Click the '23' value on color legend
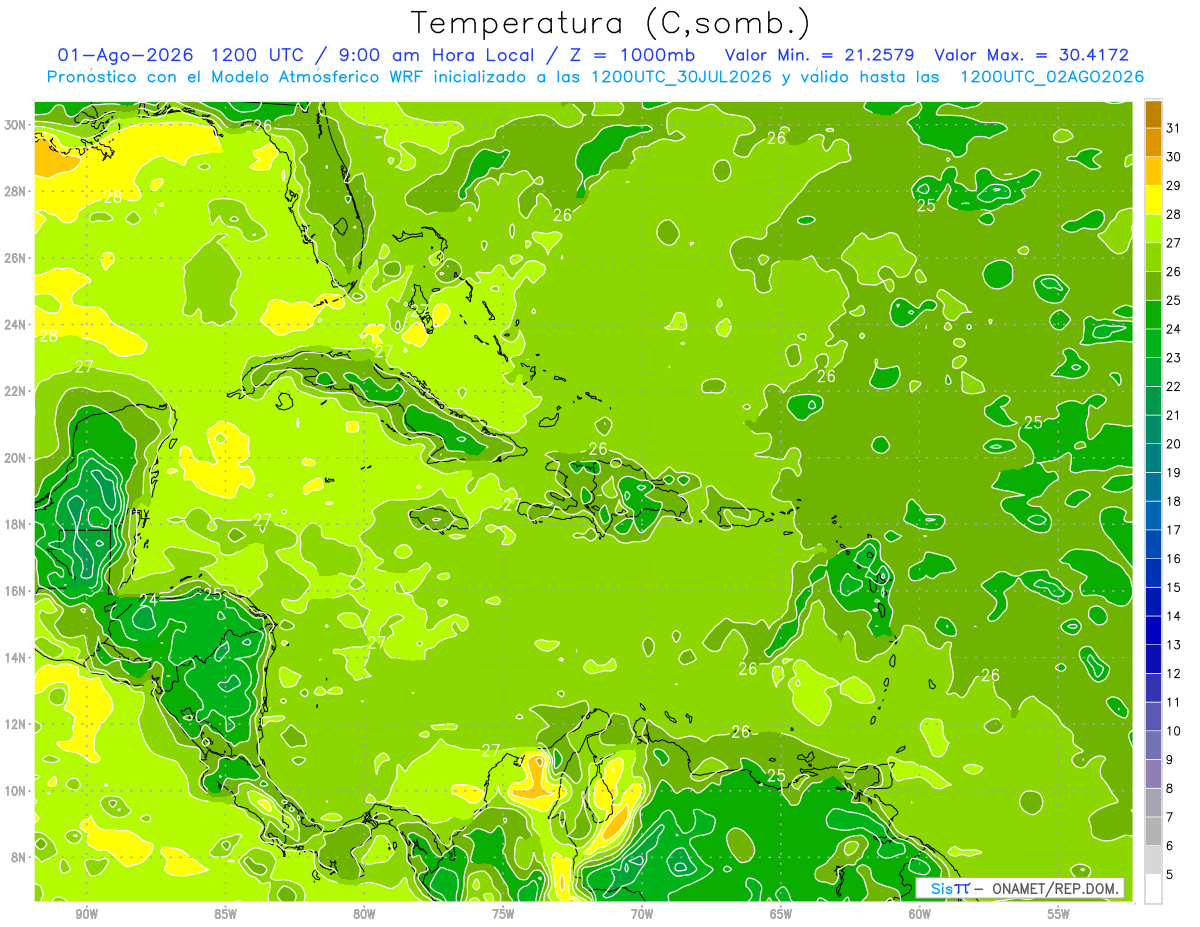The width and height of the screenshot is (1200, 927). click(1174, 358)
